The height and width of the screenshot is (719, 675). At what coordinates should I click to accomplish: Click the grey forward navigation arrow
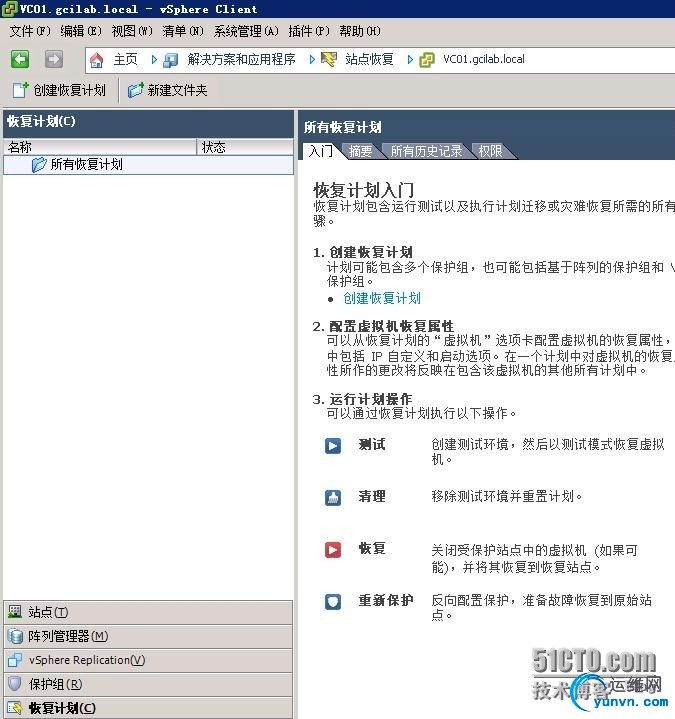pos(54,59)
